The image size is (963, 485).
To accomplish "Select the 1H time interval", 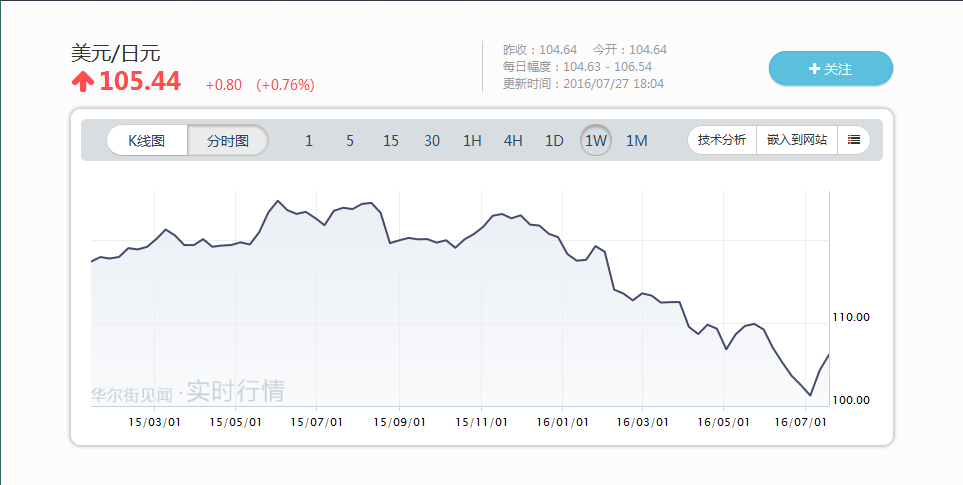I will click(x=472, y=141).
